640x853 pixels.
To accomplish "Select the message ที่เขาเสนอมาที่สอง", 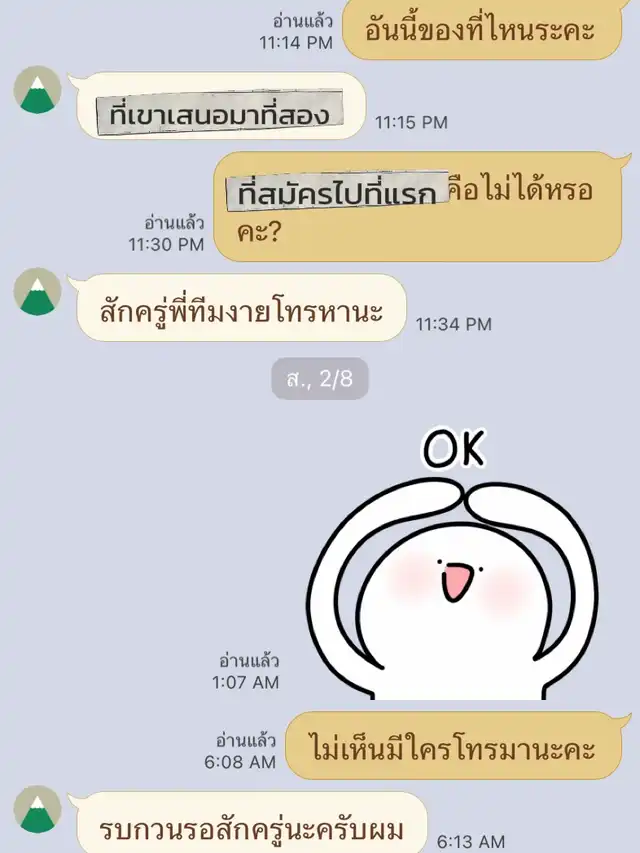I will [x=220, y=114].
